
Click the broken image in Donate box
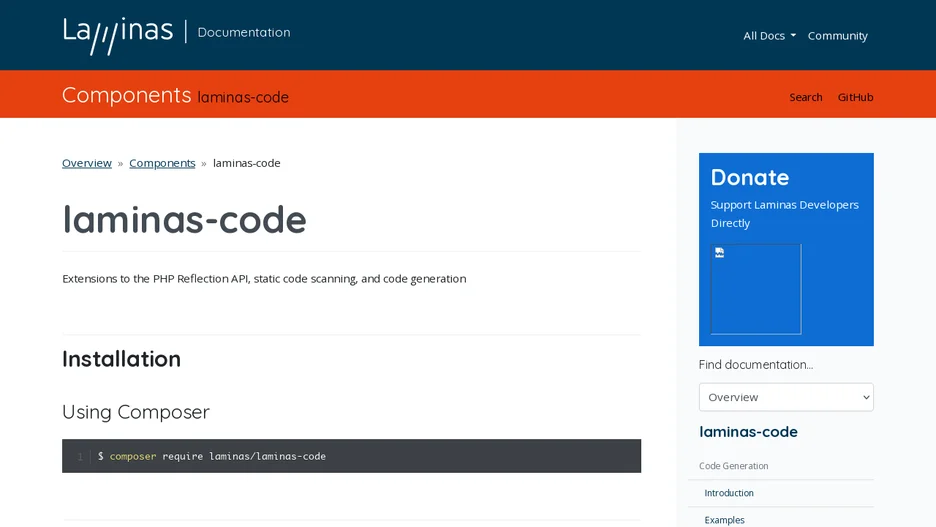click(756, 289)
